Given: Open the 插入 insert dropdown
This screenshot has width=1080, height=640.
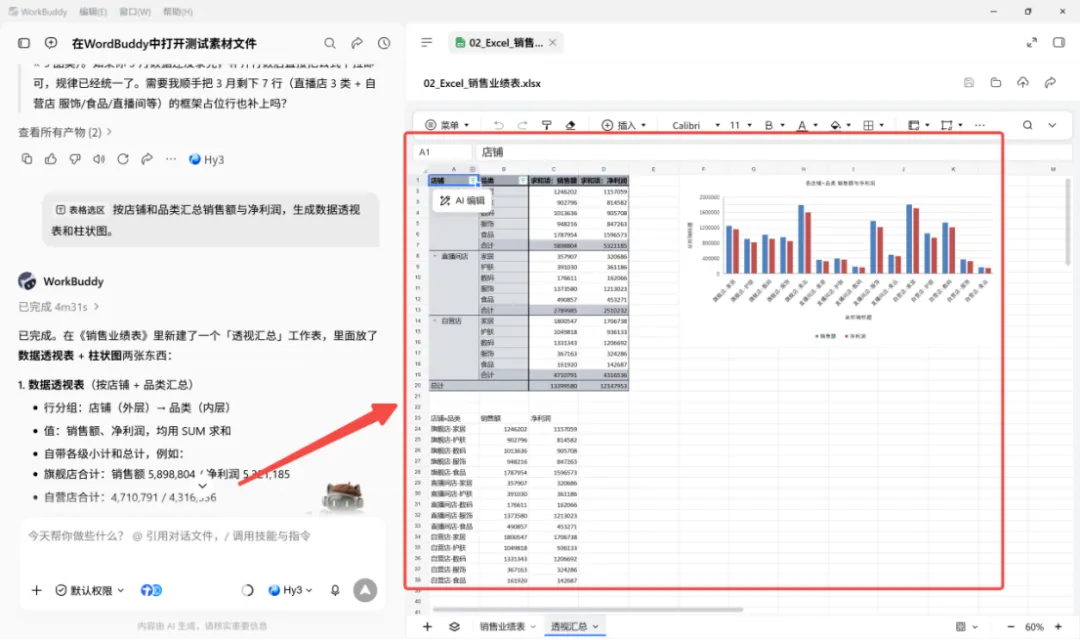Looking at the screenshot, I should click(624, 125).
